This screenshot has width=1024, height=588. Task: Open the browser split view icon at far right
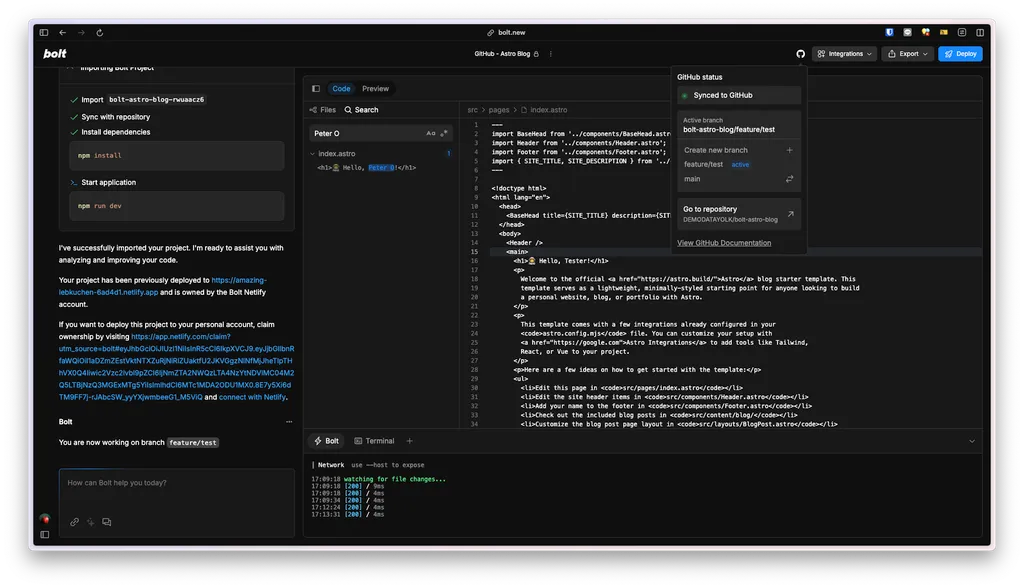coord(980,32)
